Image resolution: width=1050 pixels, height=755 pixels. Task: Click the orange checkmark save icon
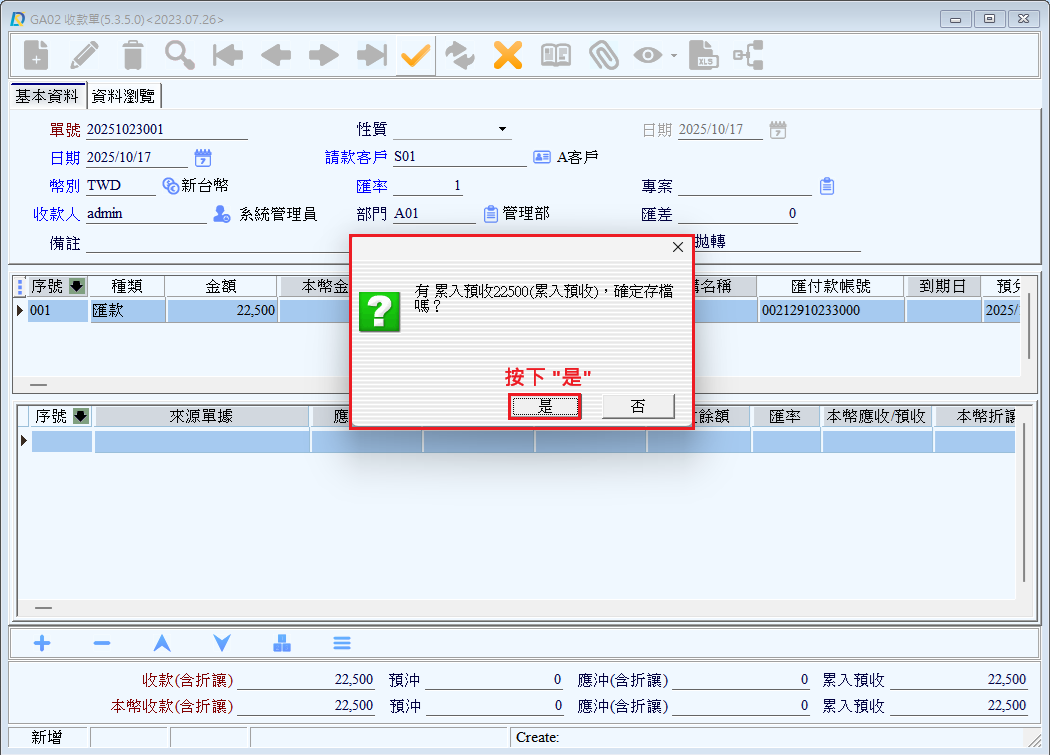coord(415,56)
